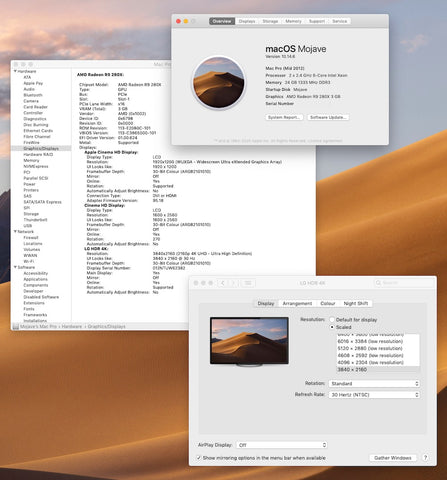Select the Display tab in LG HDR 4K window

(266, 303)
